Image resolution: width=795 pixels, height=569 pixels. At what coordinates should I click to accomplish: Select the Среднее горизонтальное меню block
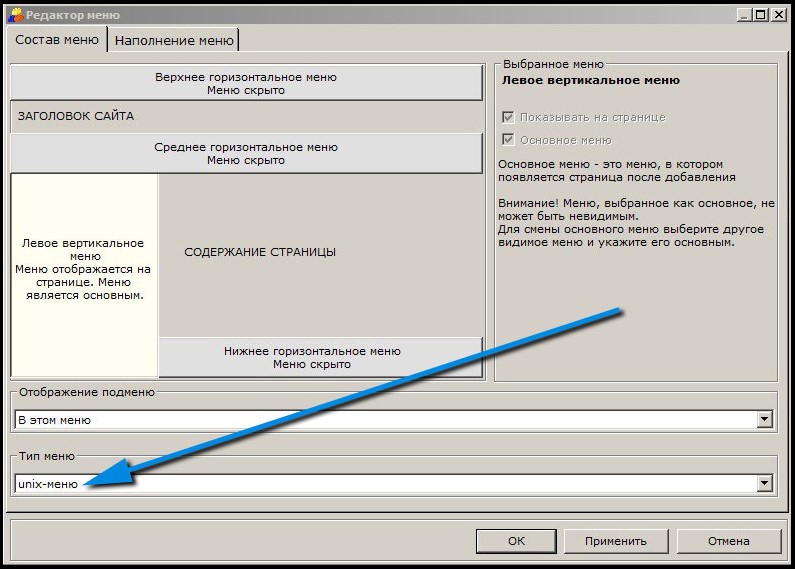(x=246, y=153)
